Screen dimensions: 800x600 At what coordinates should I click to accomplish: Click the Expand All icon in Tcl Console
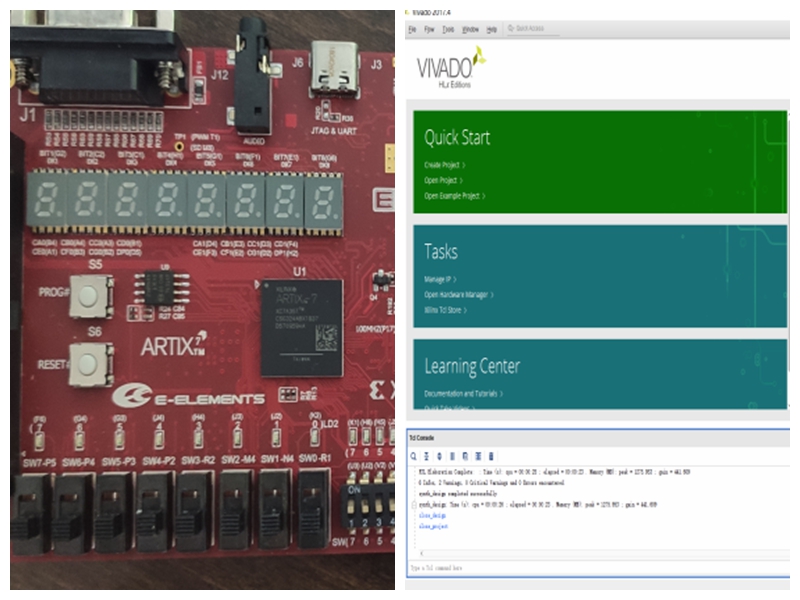440,456
